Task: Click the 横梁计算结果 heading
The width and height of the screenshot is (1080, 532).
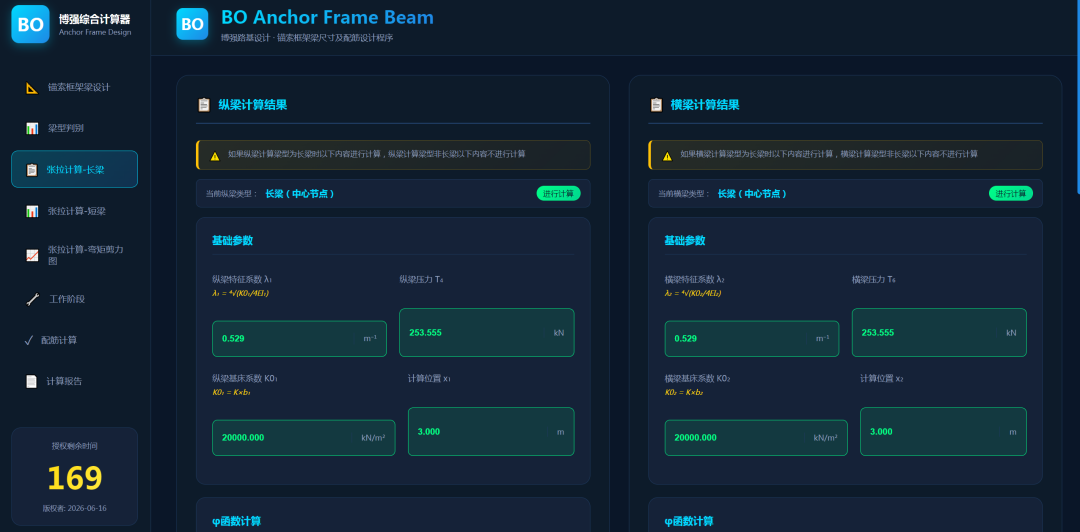Action: (x=705, y=105)
